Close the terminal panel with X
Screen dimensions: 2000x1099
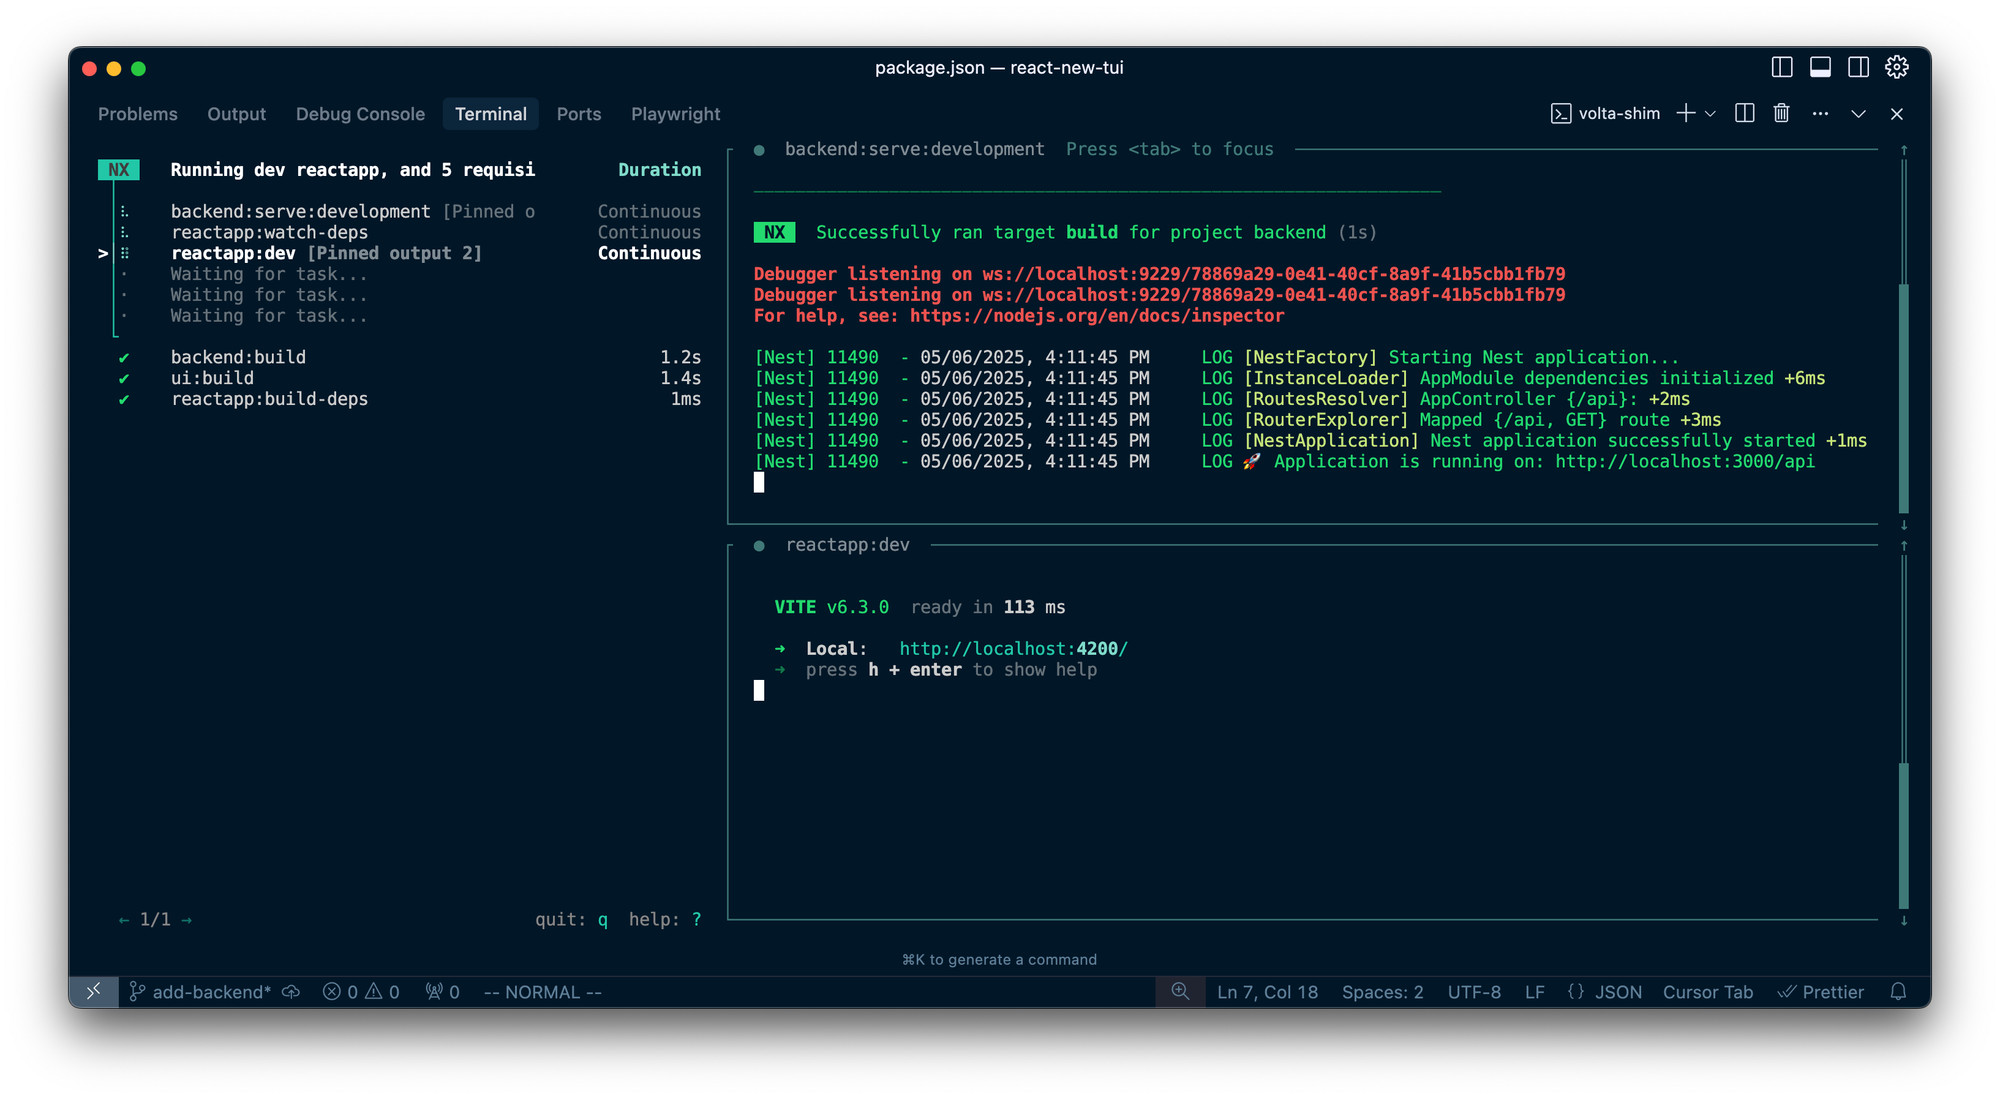pyautogui.click(x=1896, y=114)
